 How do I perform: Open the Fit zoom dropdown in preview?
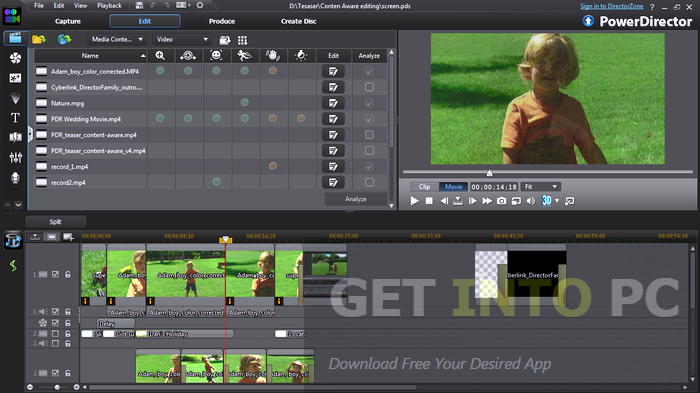coord(541,187)
